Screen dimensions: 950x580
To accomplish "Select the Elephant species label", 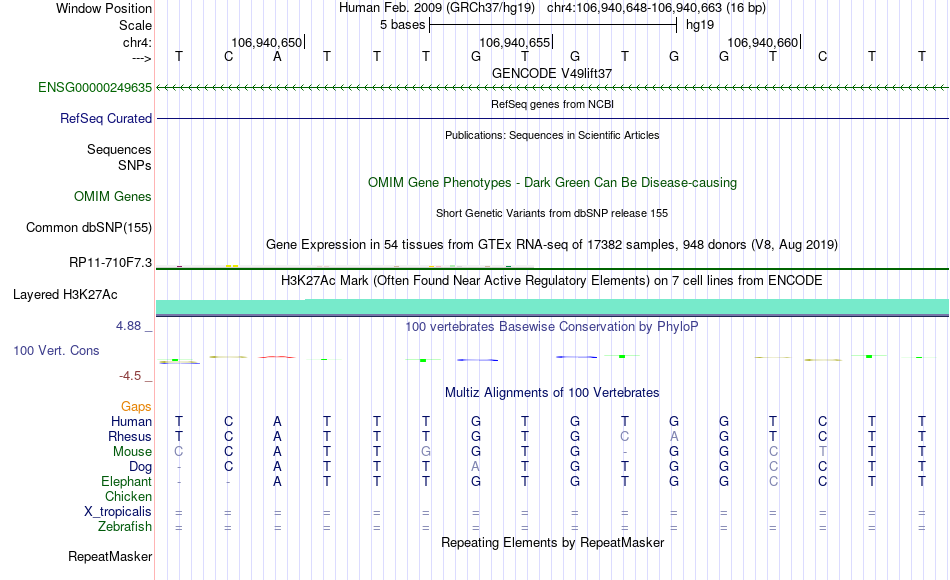I will pos(126,481).
